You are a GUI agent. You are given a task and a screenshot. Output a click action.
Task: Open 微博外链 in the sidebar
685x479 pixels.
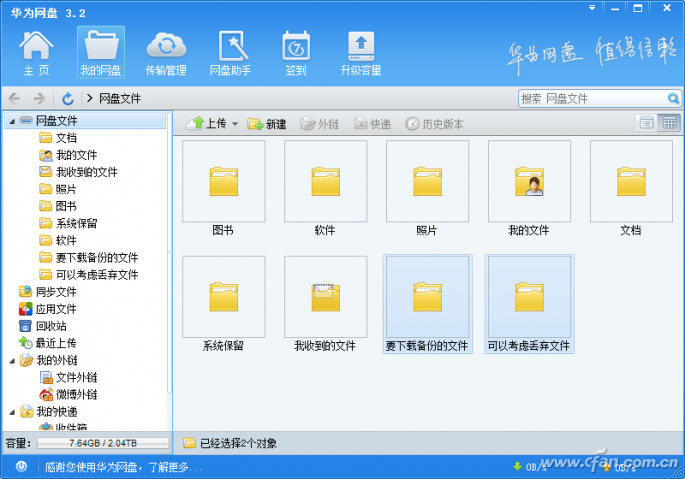(68, 395)
